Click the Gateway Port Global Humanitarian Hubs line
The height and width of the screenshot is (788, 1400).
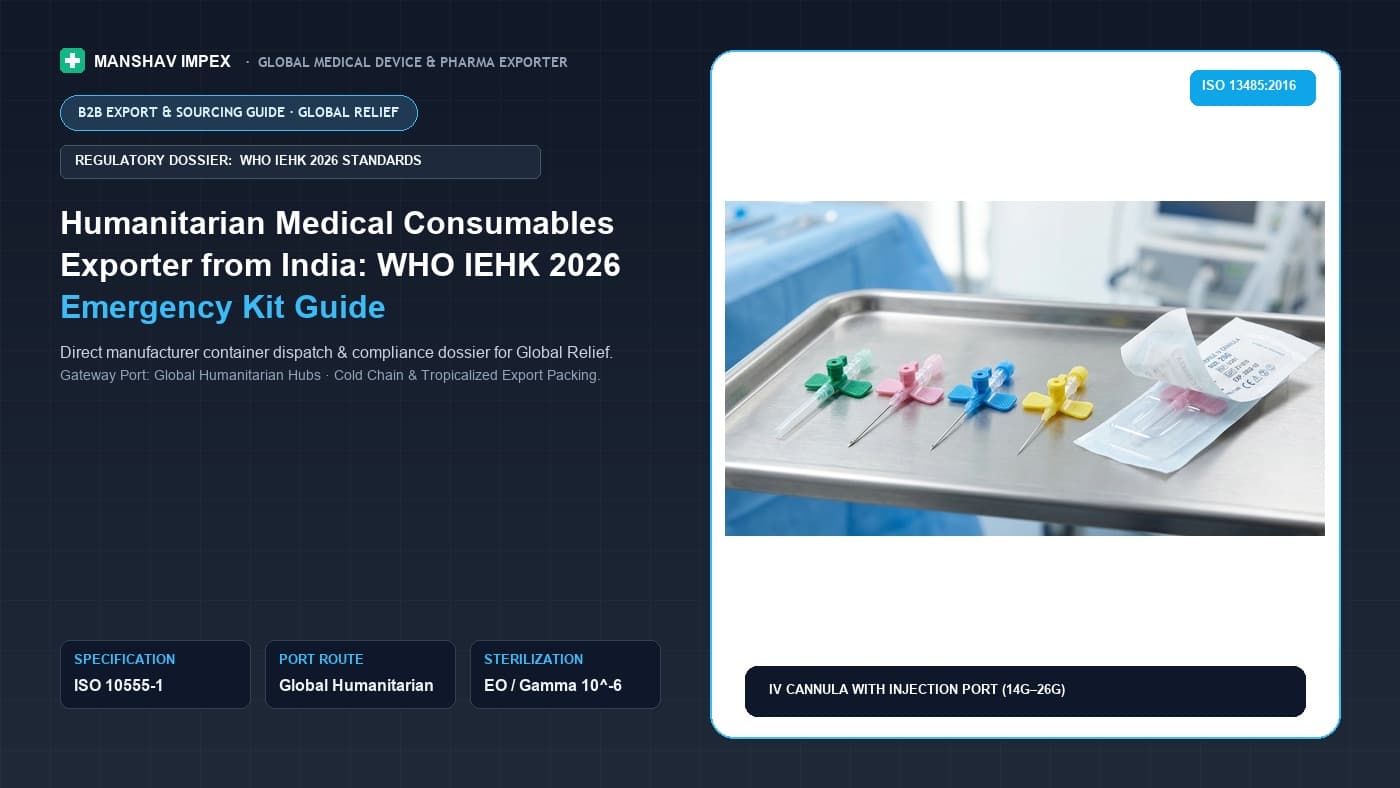click(x=330, y=376)
